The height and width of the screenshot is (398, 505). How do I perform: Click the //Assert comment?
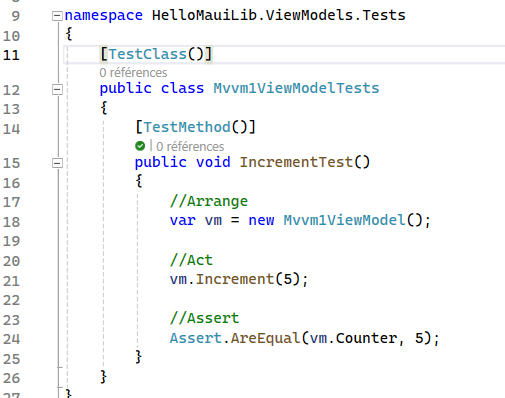(x=204, y=318)
